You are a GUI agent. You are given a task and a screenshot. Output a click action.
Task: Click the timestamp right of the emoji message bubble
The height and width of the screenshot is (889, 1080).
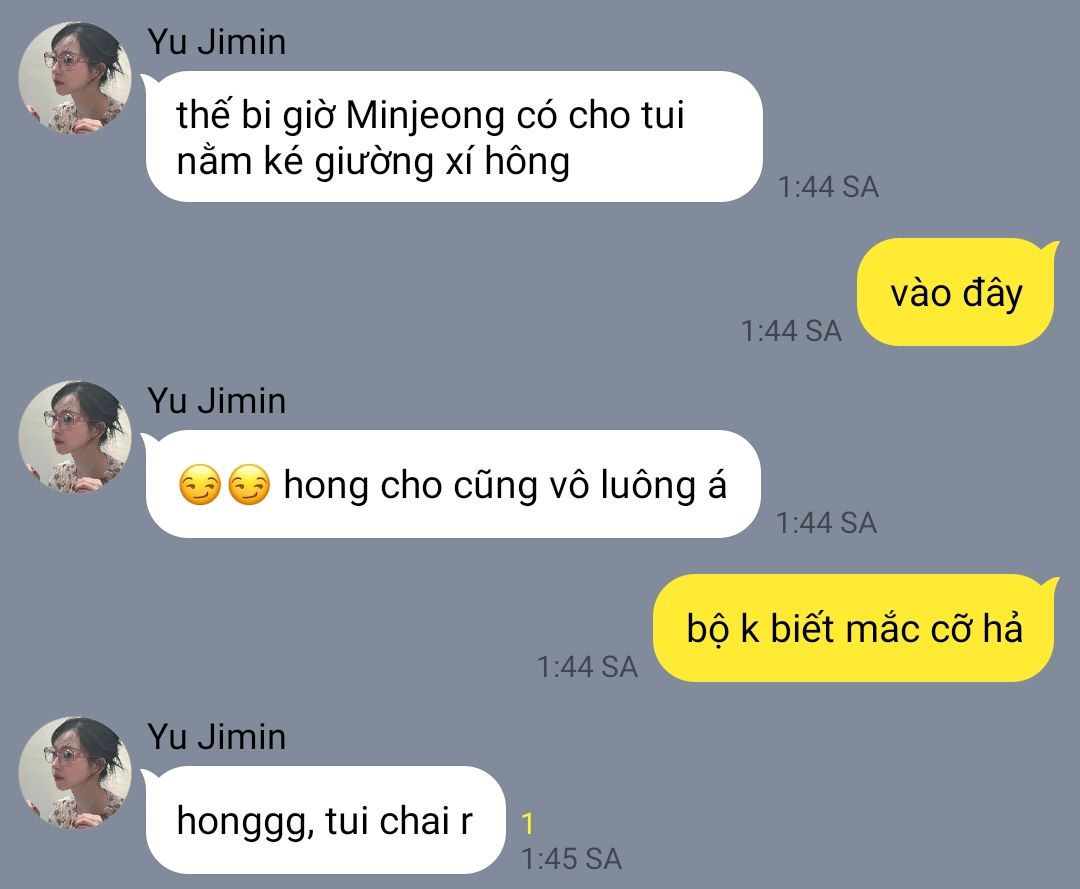click(827, 523)
